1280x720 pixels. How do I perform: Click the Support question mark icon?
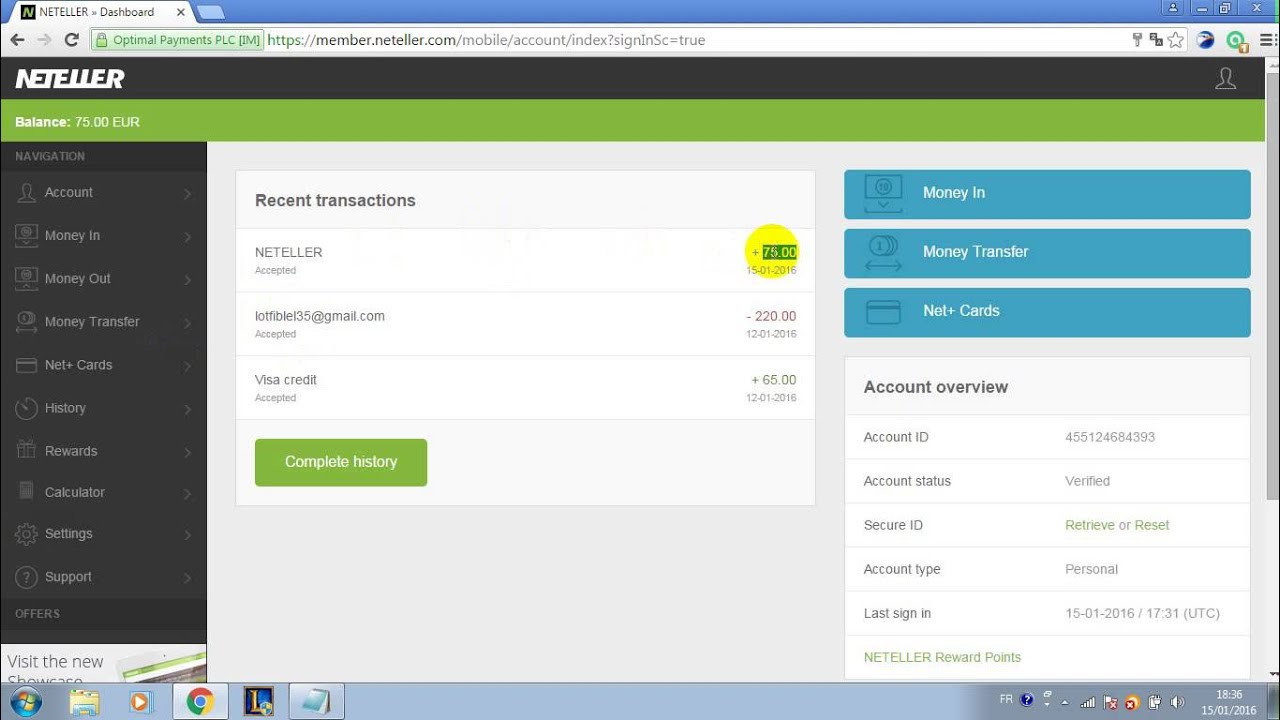(x=27, y=577)
